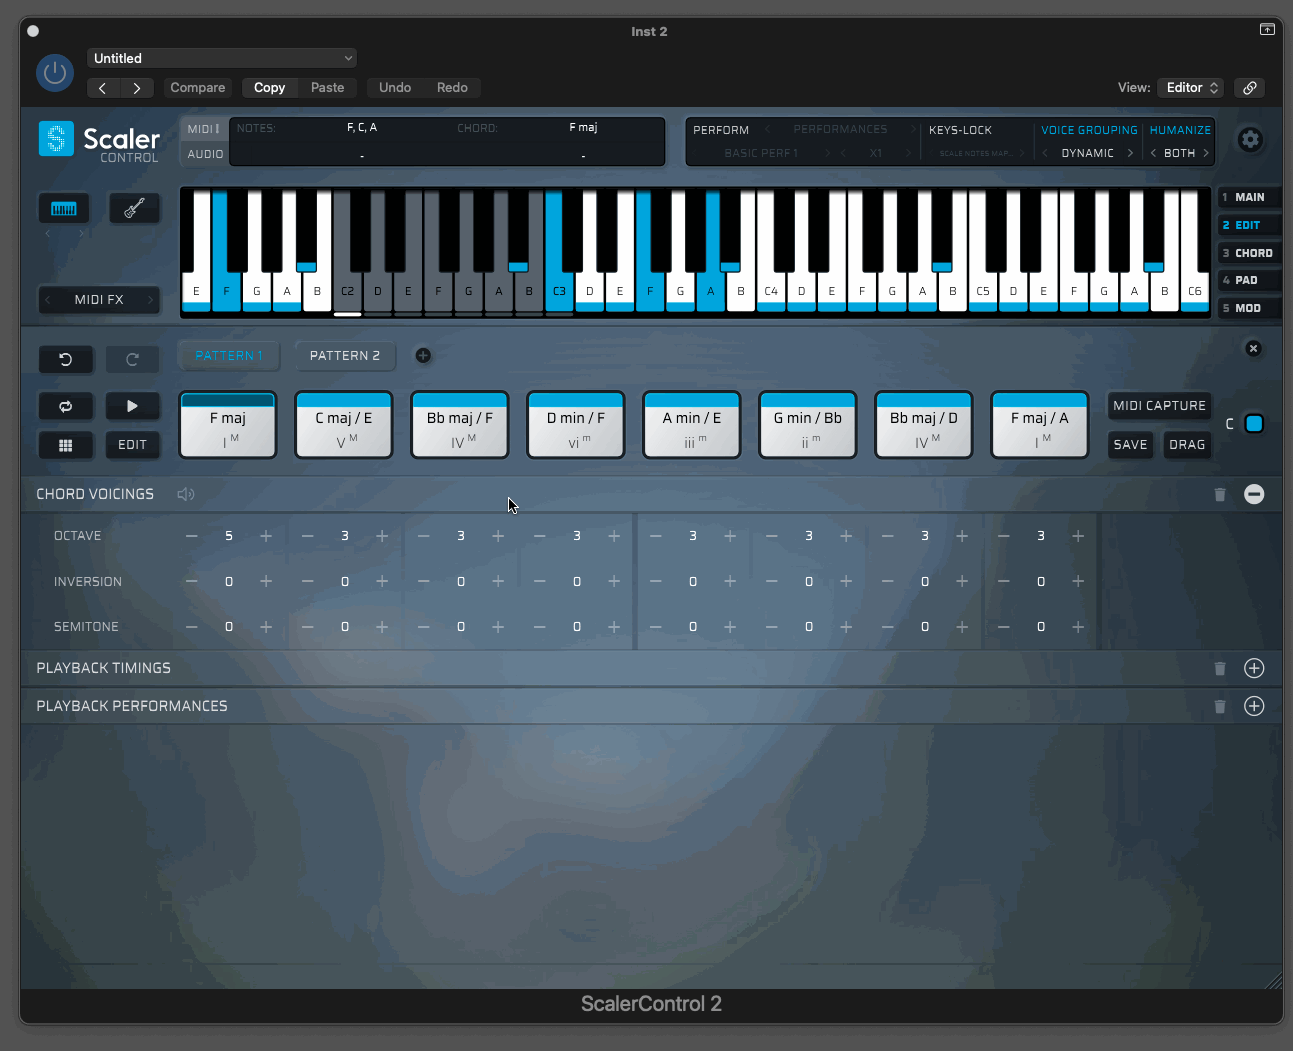Click the Scaler settings gear icon
Viewport: 1293px width, 1051px height.
(1249, 140)
